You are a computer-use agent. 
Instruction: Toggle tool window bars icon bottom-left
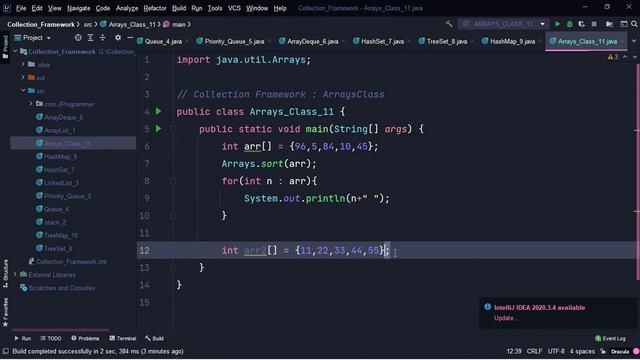pyautogui.click(x=6, y=351)
